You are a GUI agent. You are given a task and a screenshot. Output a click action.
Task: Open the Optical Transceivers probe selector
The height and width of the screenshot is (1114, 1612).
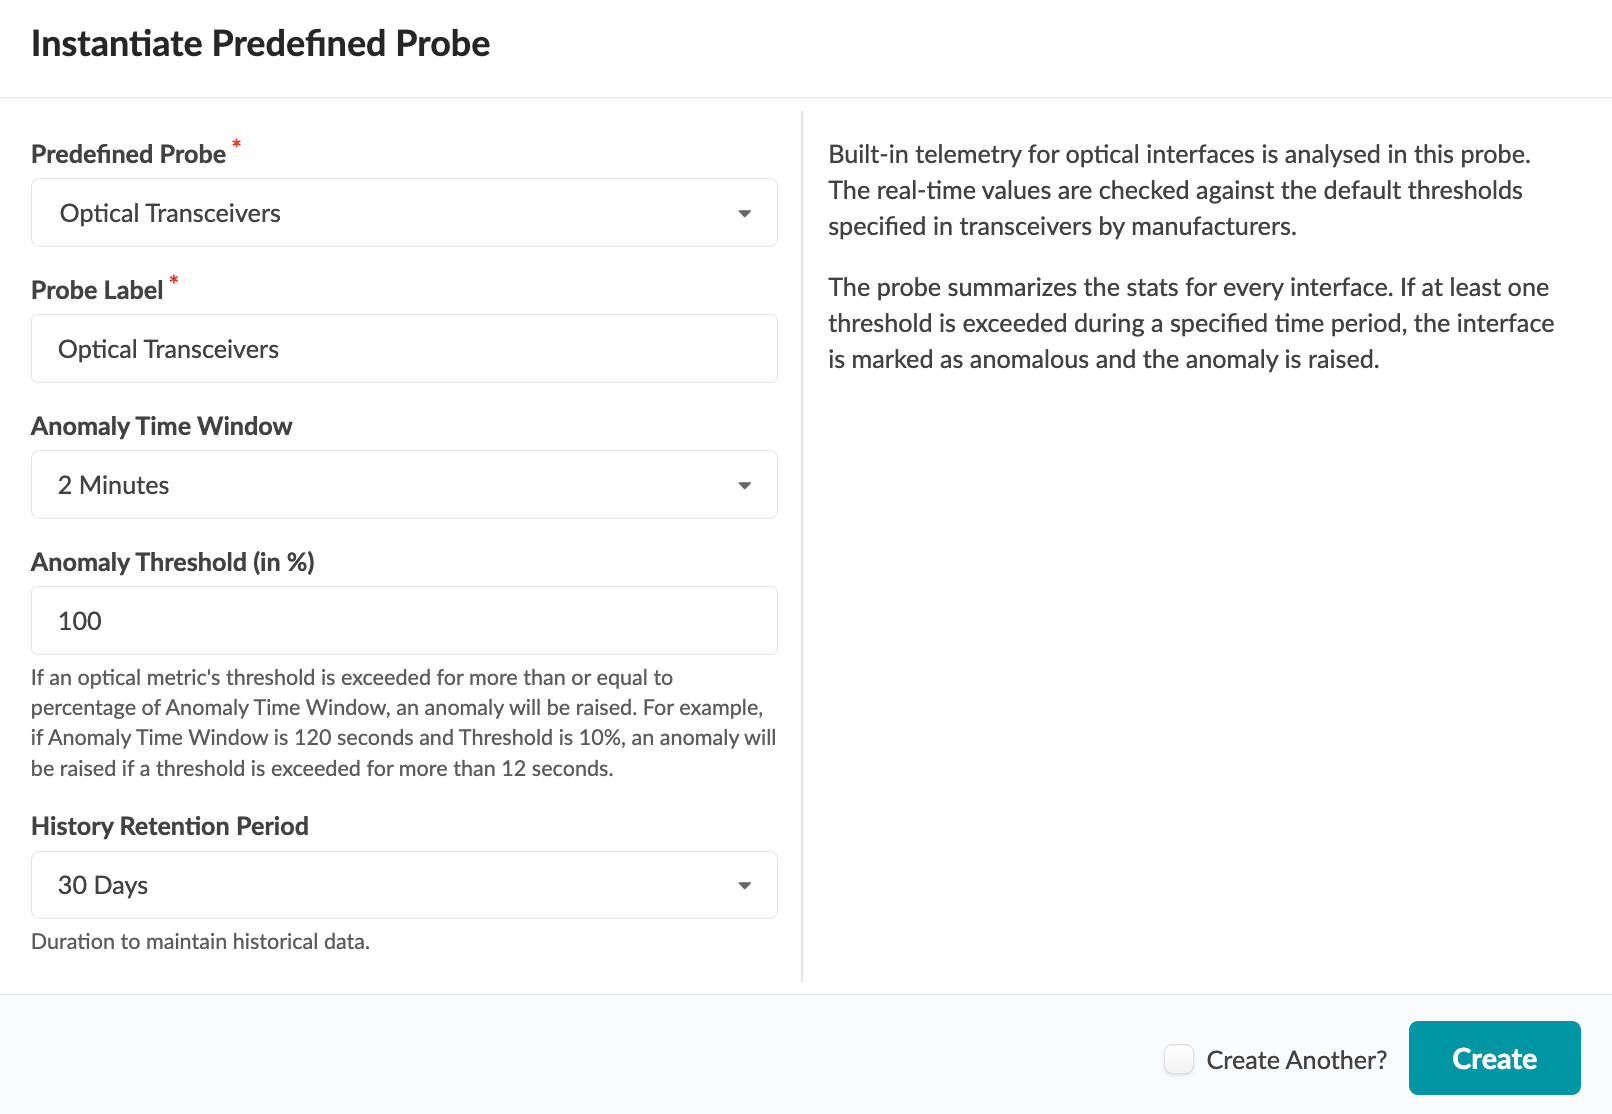(404, 213)
